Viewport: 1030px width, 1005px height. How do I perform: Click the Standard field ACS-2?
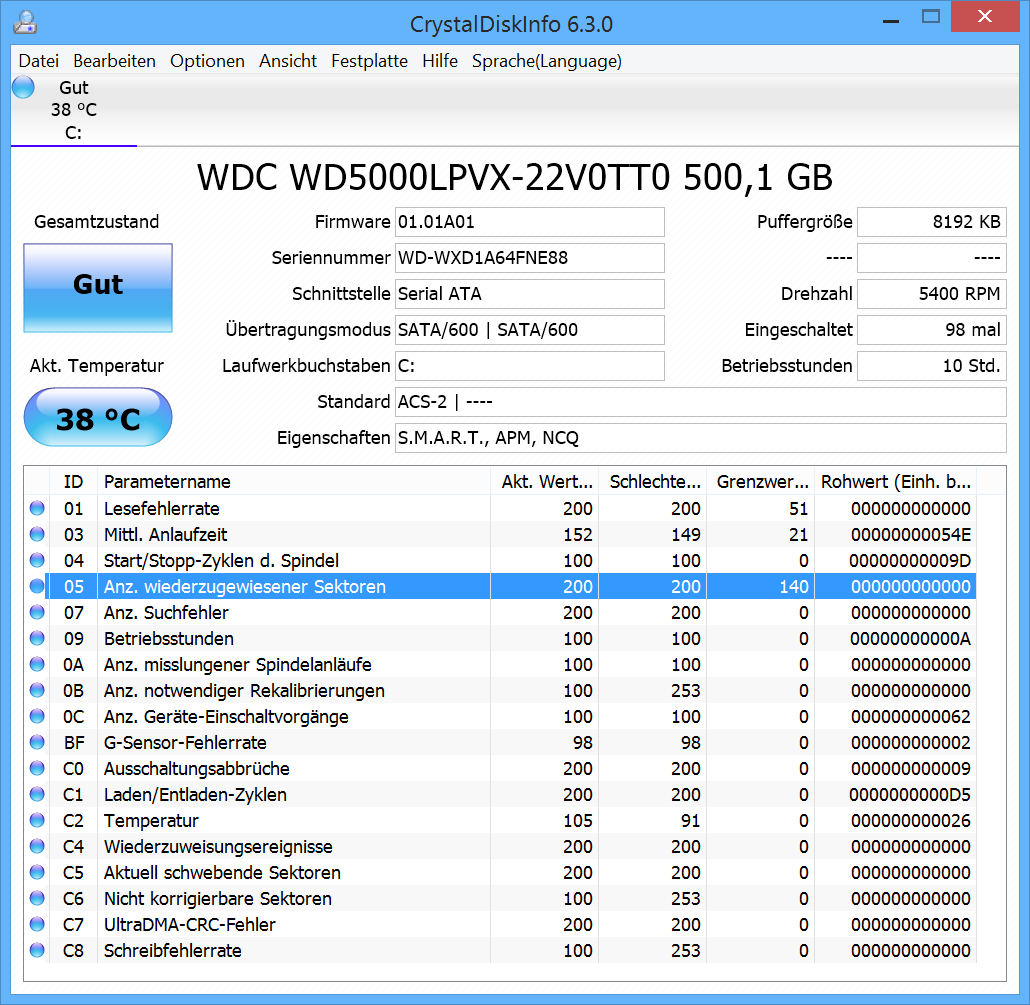coord(700,402)
